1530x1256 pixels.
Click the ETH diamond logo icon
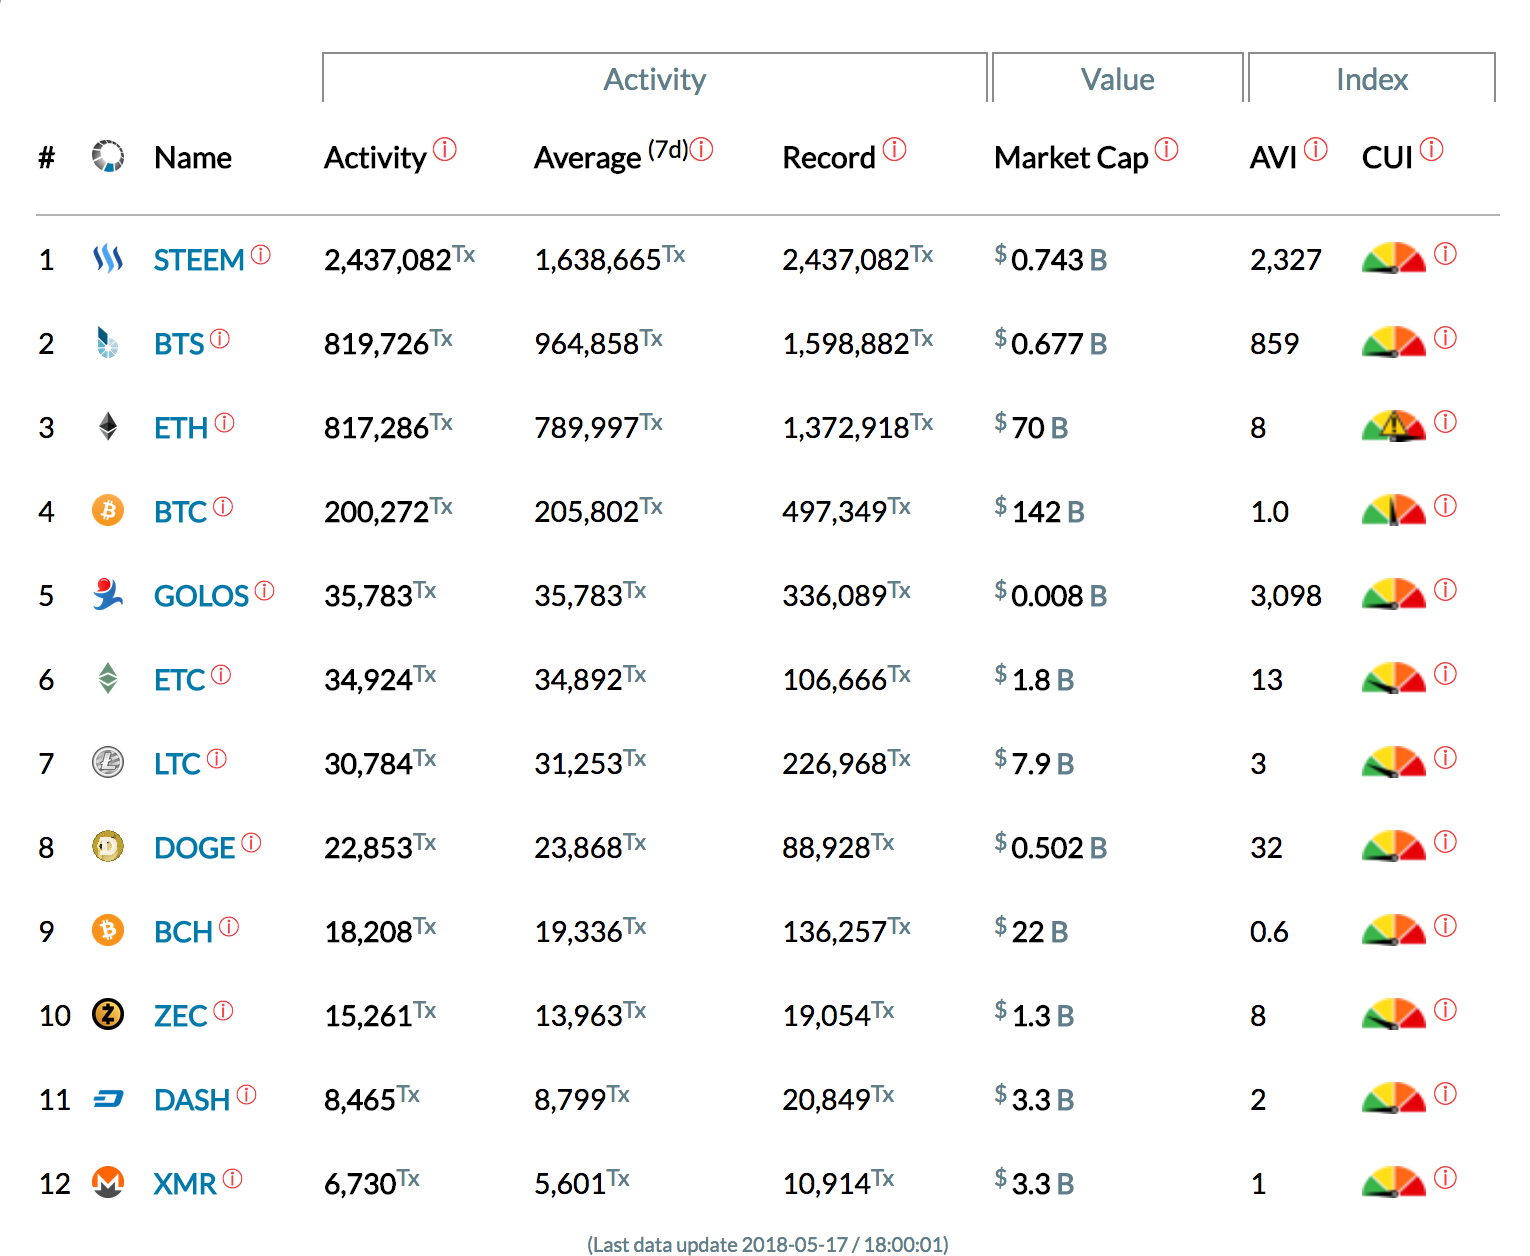point(108,428)
